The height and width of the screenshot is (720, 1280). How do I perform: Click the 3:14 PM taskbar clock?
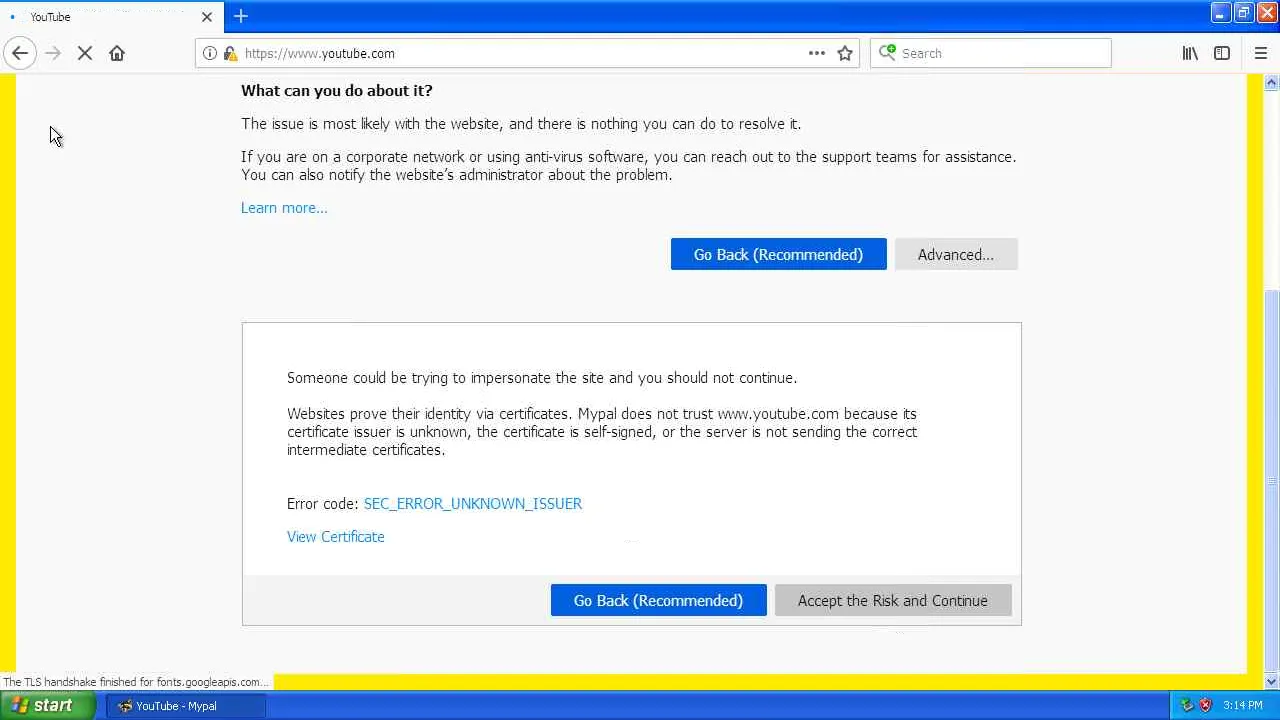tap(1243, 705)
